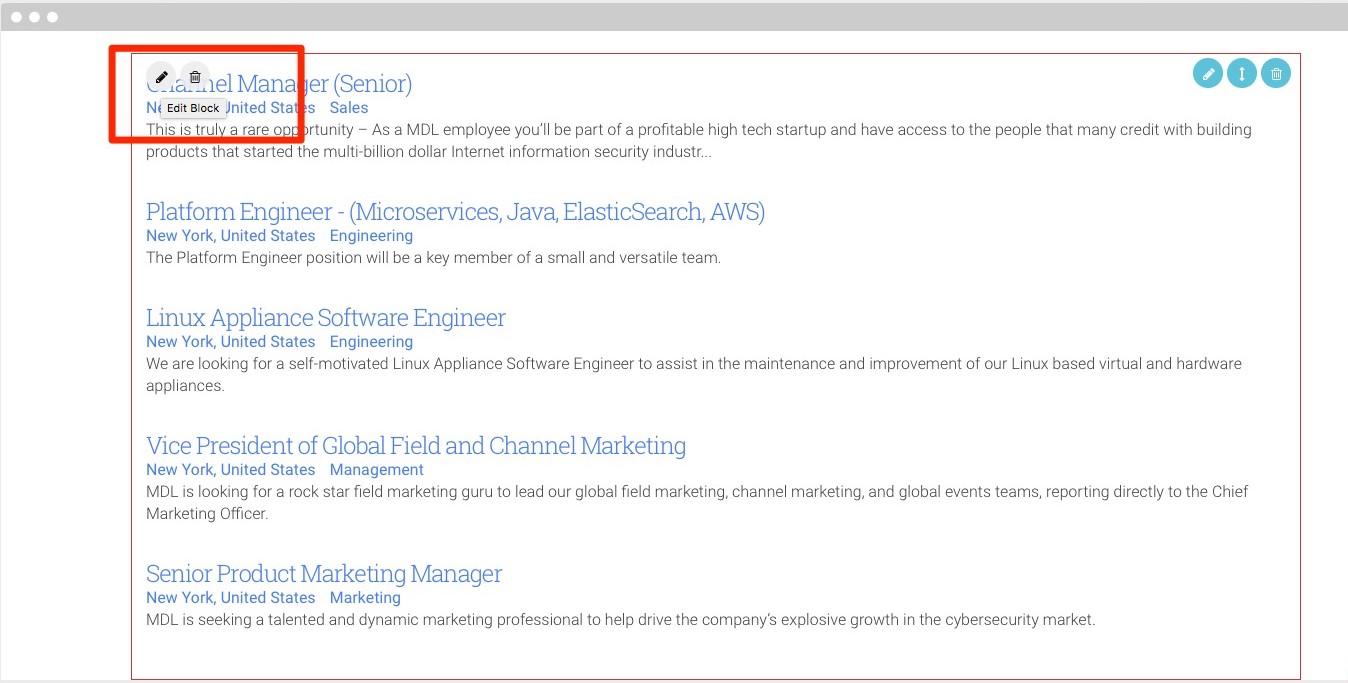Click the small pencil Edit Block icon
This screenshot has height=683, width=1348.
pos(161,77)
